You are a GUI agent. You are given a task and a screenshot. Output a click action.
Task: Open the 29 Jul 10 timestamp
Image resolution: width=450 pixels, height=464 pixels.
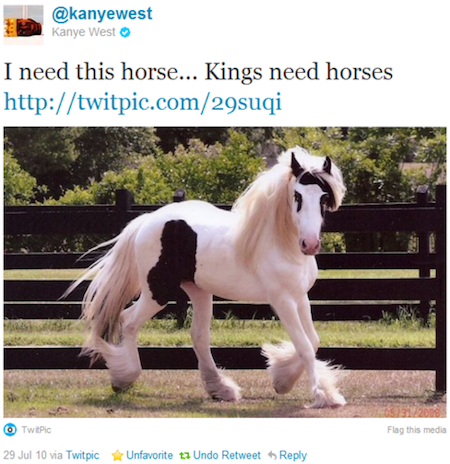[25, 455]
